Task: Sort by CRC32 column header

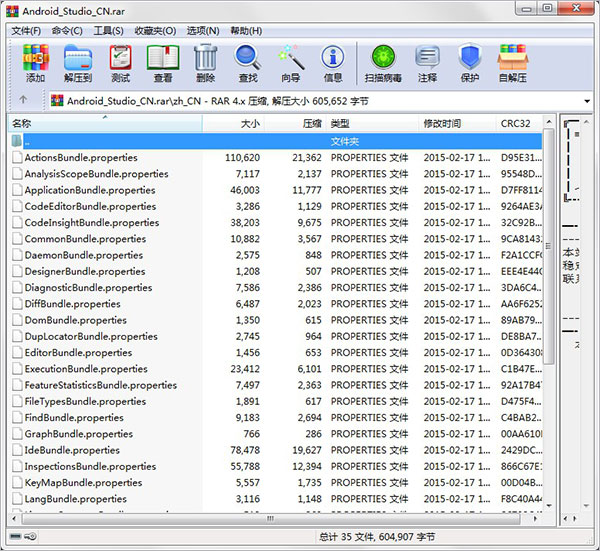Action: click(x=519, y=124)
